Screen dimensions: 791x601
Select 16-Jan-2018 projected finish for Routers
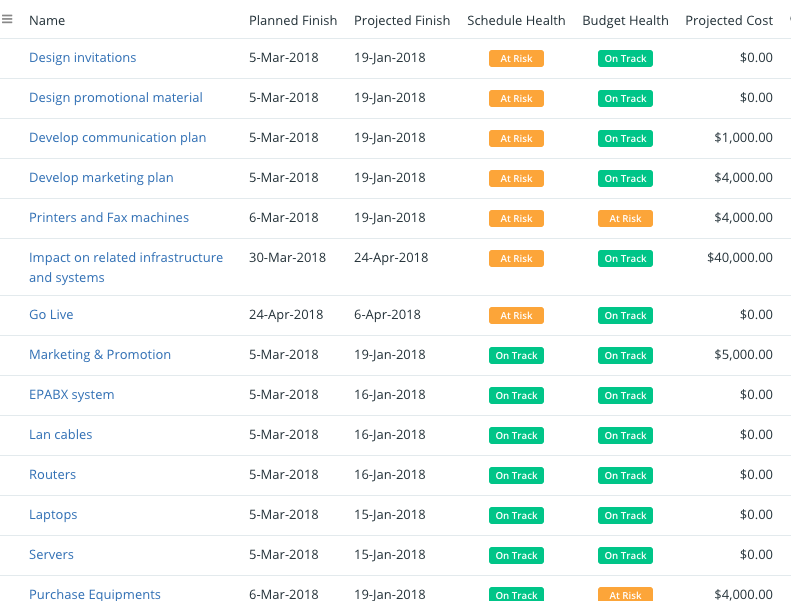click(x=389, y=474)
